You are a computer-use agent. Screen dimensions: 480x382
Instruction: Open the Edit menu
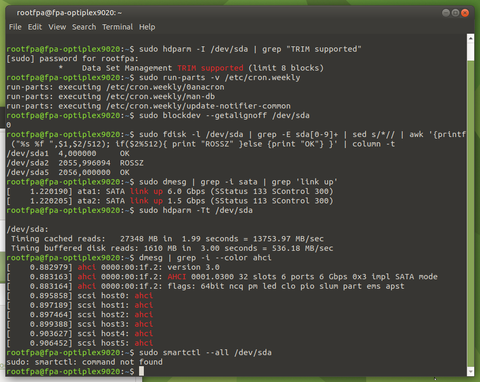click(x=35, y=27)
